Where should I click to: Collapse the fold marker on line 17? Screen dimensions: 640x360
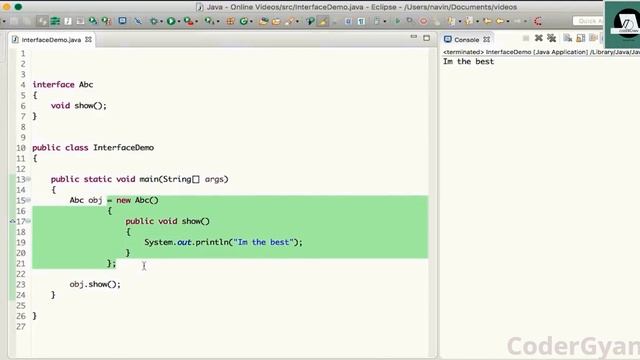point(28,221)
